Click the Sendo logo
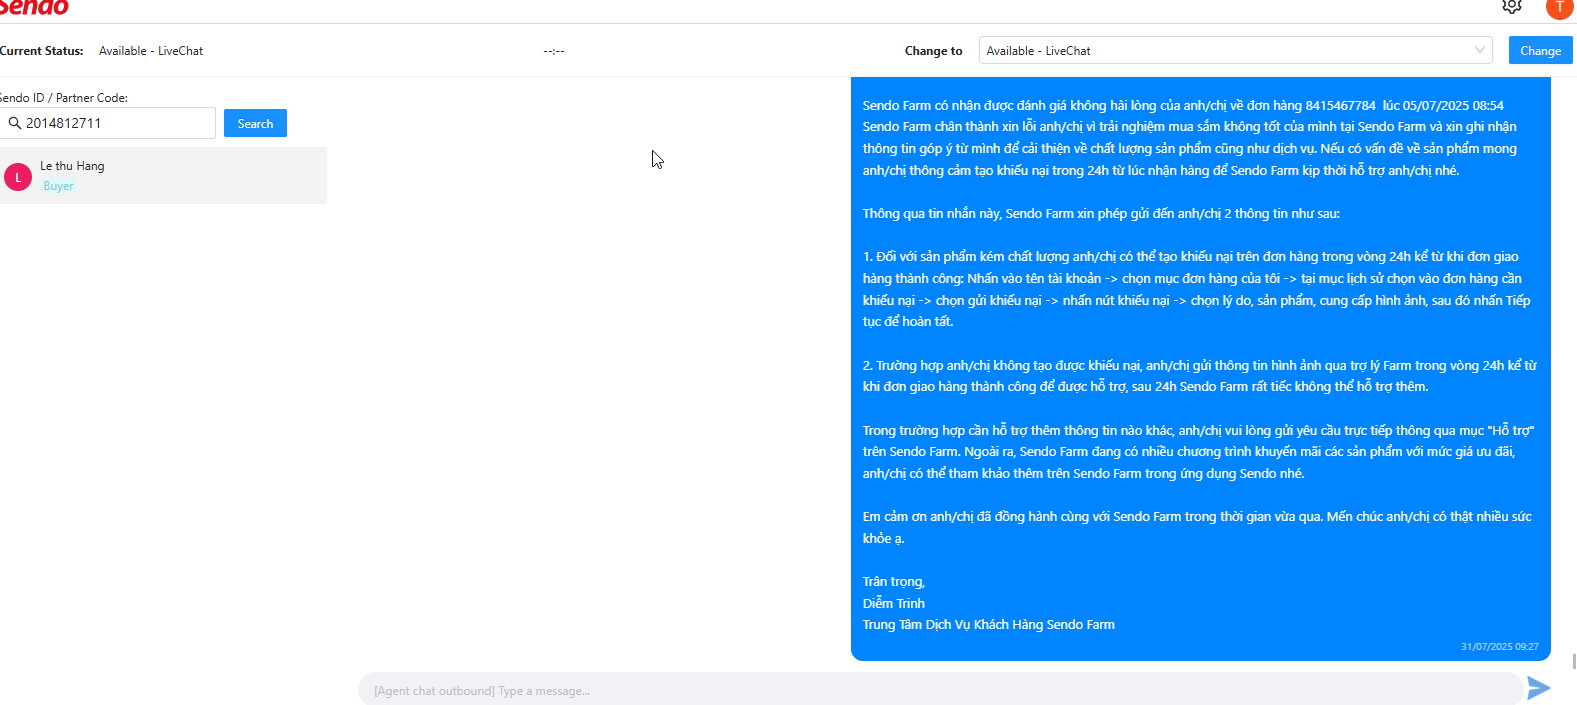 (34, 7)
